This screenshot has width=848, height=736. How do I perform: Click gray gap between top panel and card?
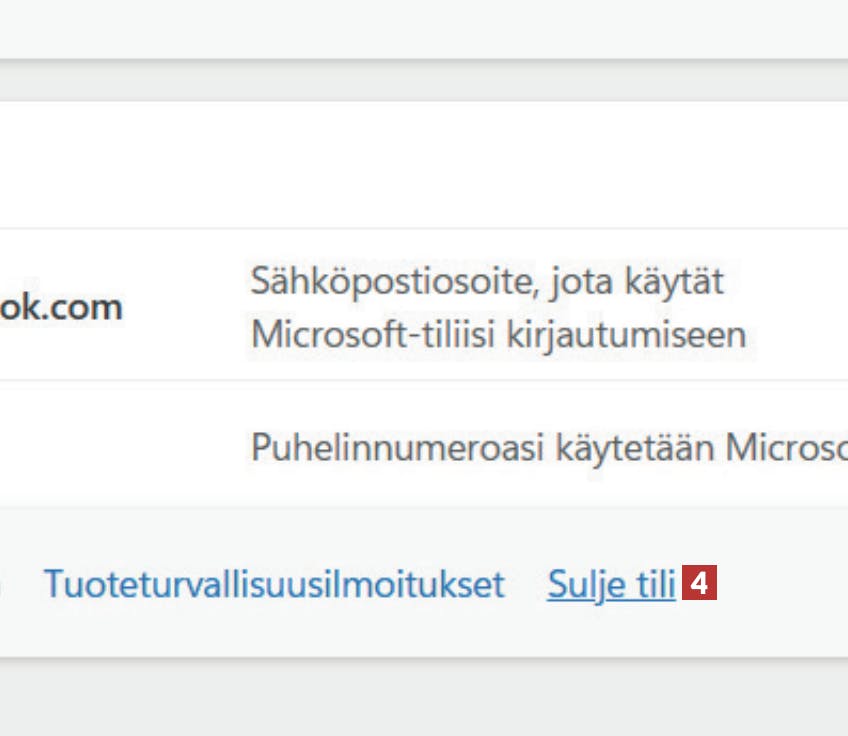(x=400, y=80)
